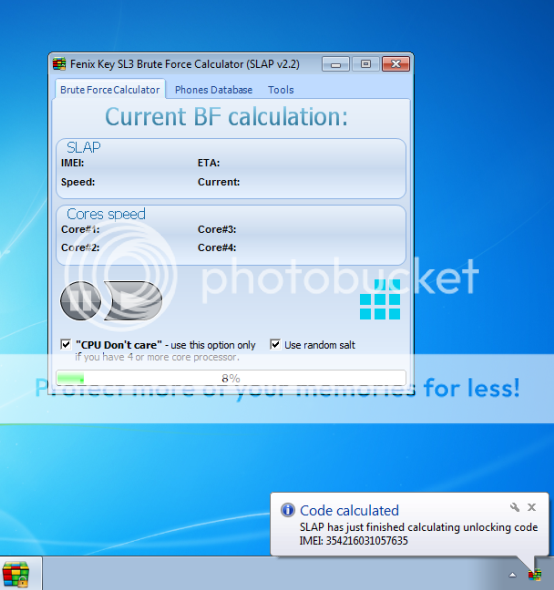Dismiss the Code calculated notification
554x590 pixels.
tap(531, 507)
